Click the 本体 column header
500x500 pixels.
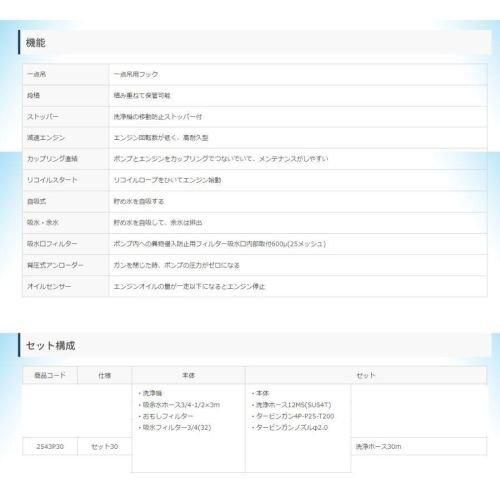tap(188, 375)
